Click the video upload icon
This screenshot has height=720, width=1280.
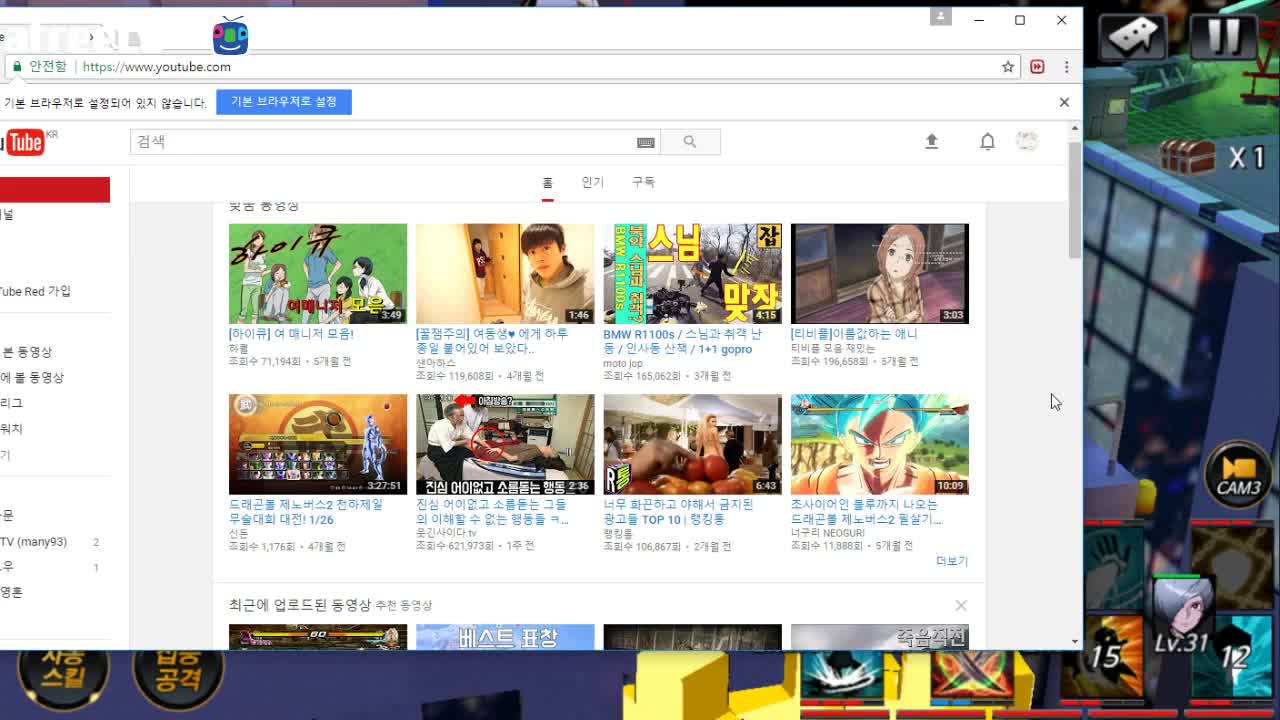(931, 141)
